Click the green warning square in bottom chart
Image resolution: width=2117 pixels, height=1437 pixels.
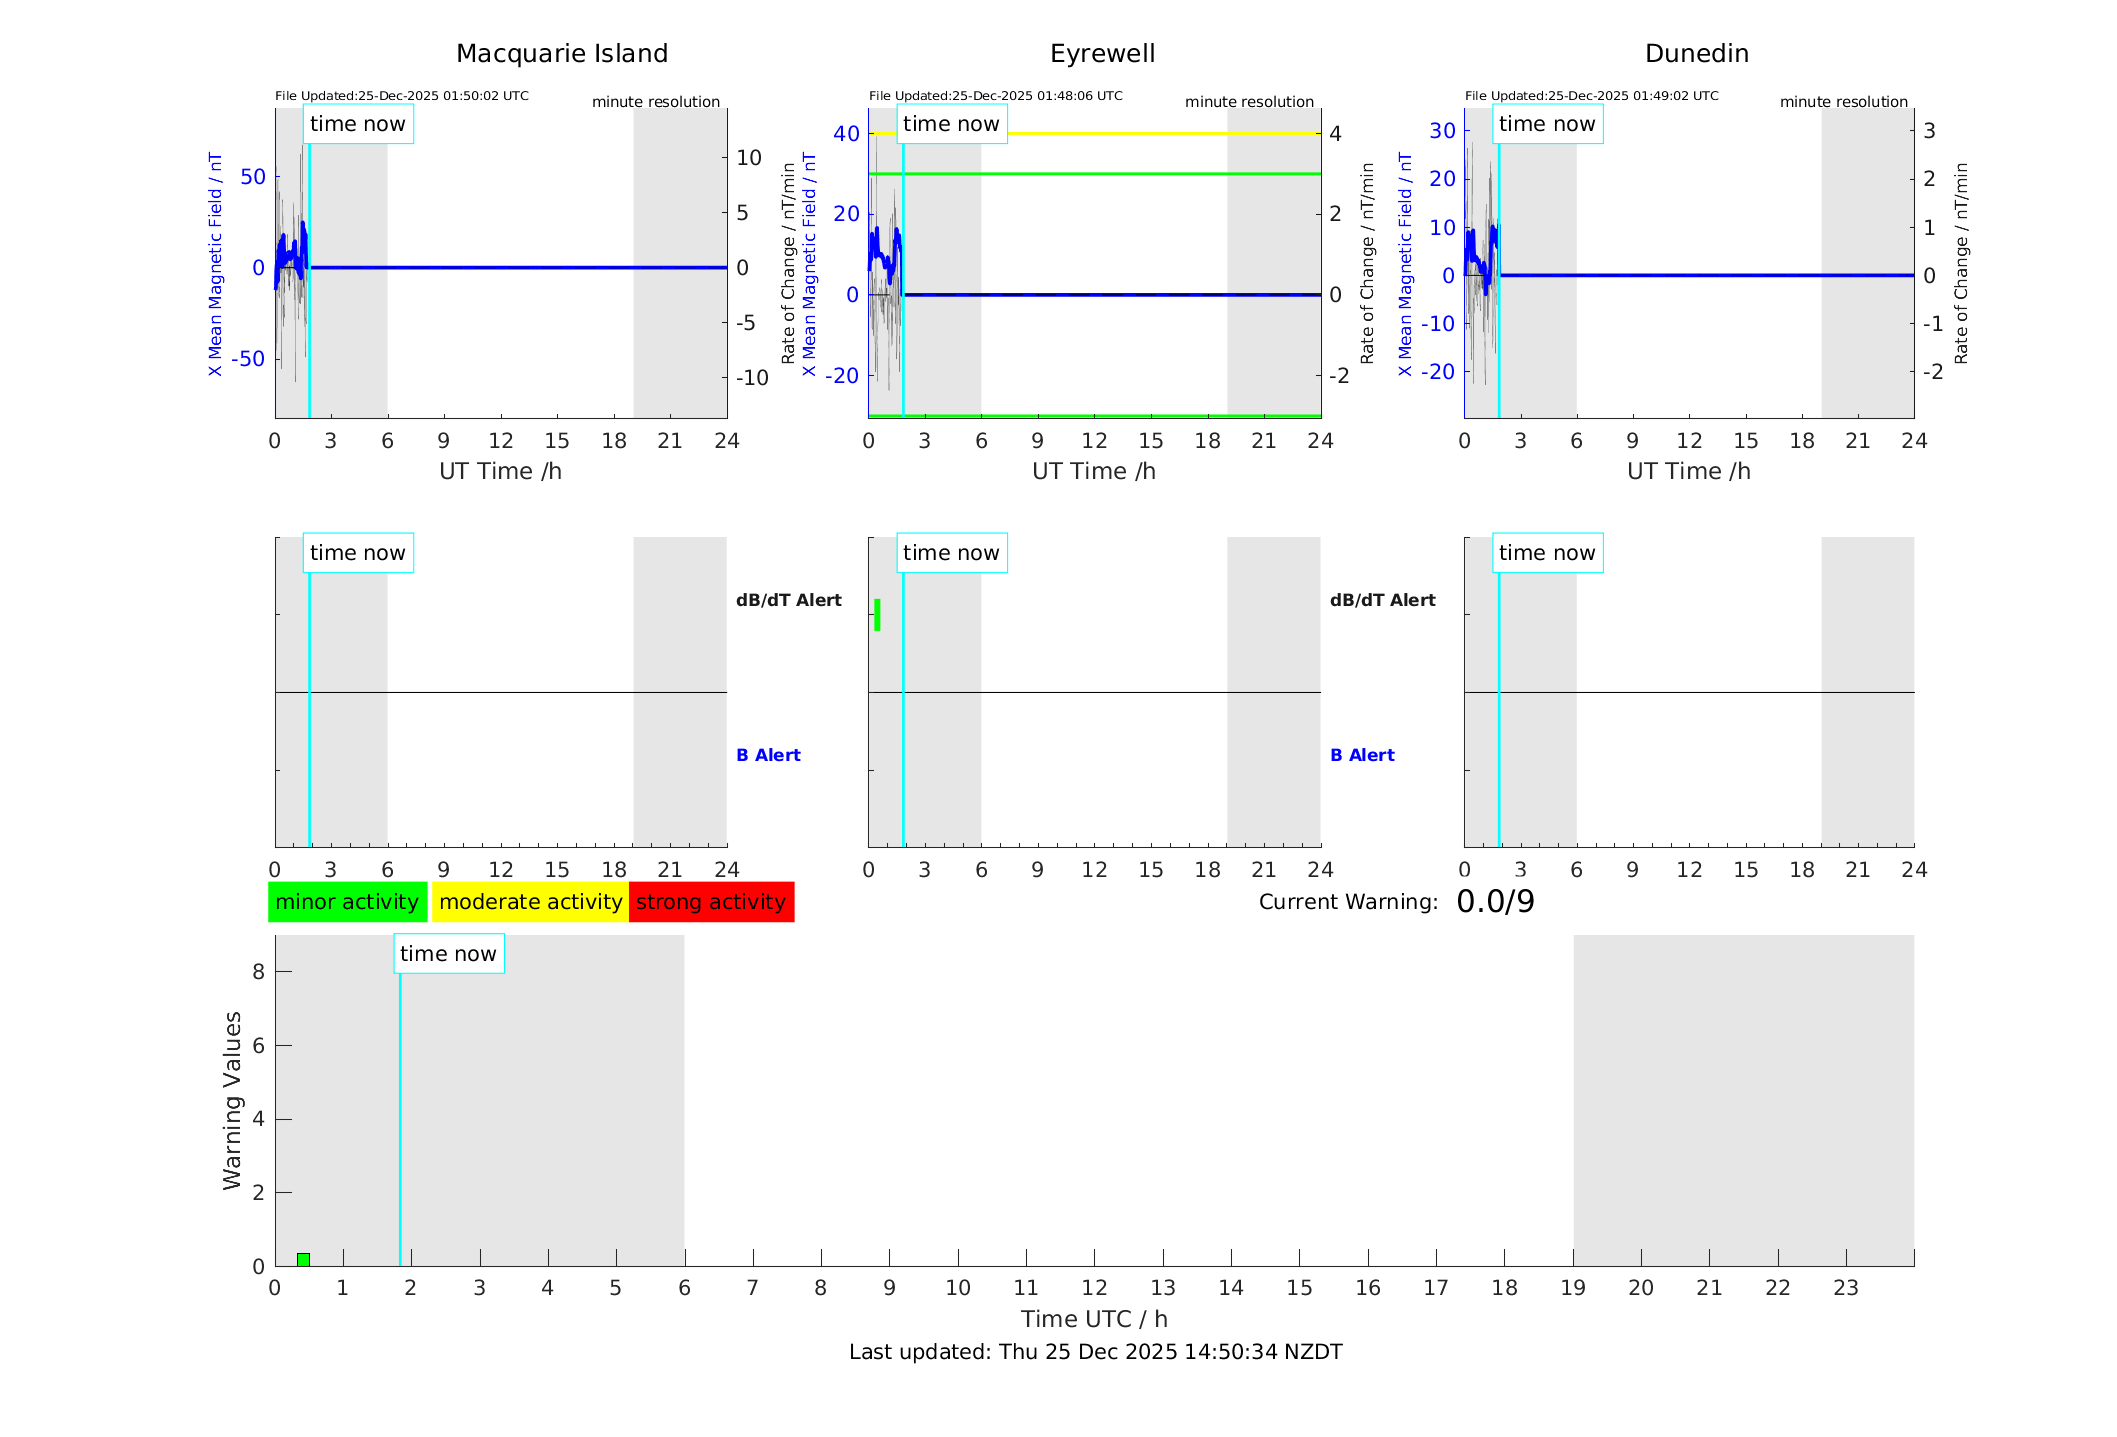(x=303, y=1259)
